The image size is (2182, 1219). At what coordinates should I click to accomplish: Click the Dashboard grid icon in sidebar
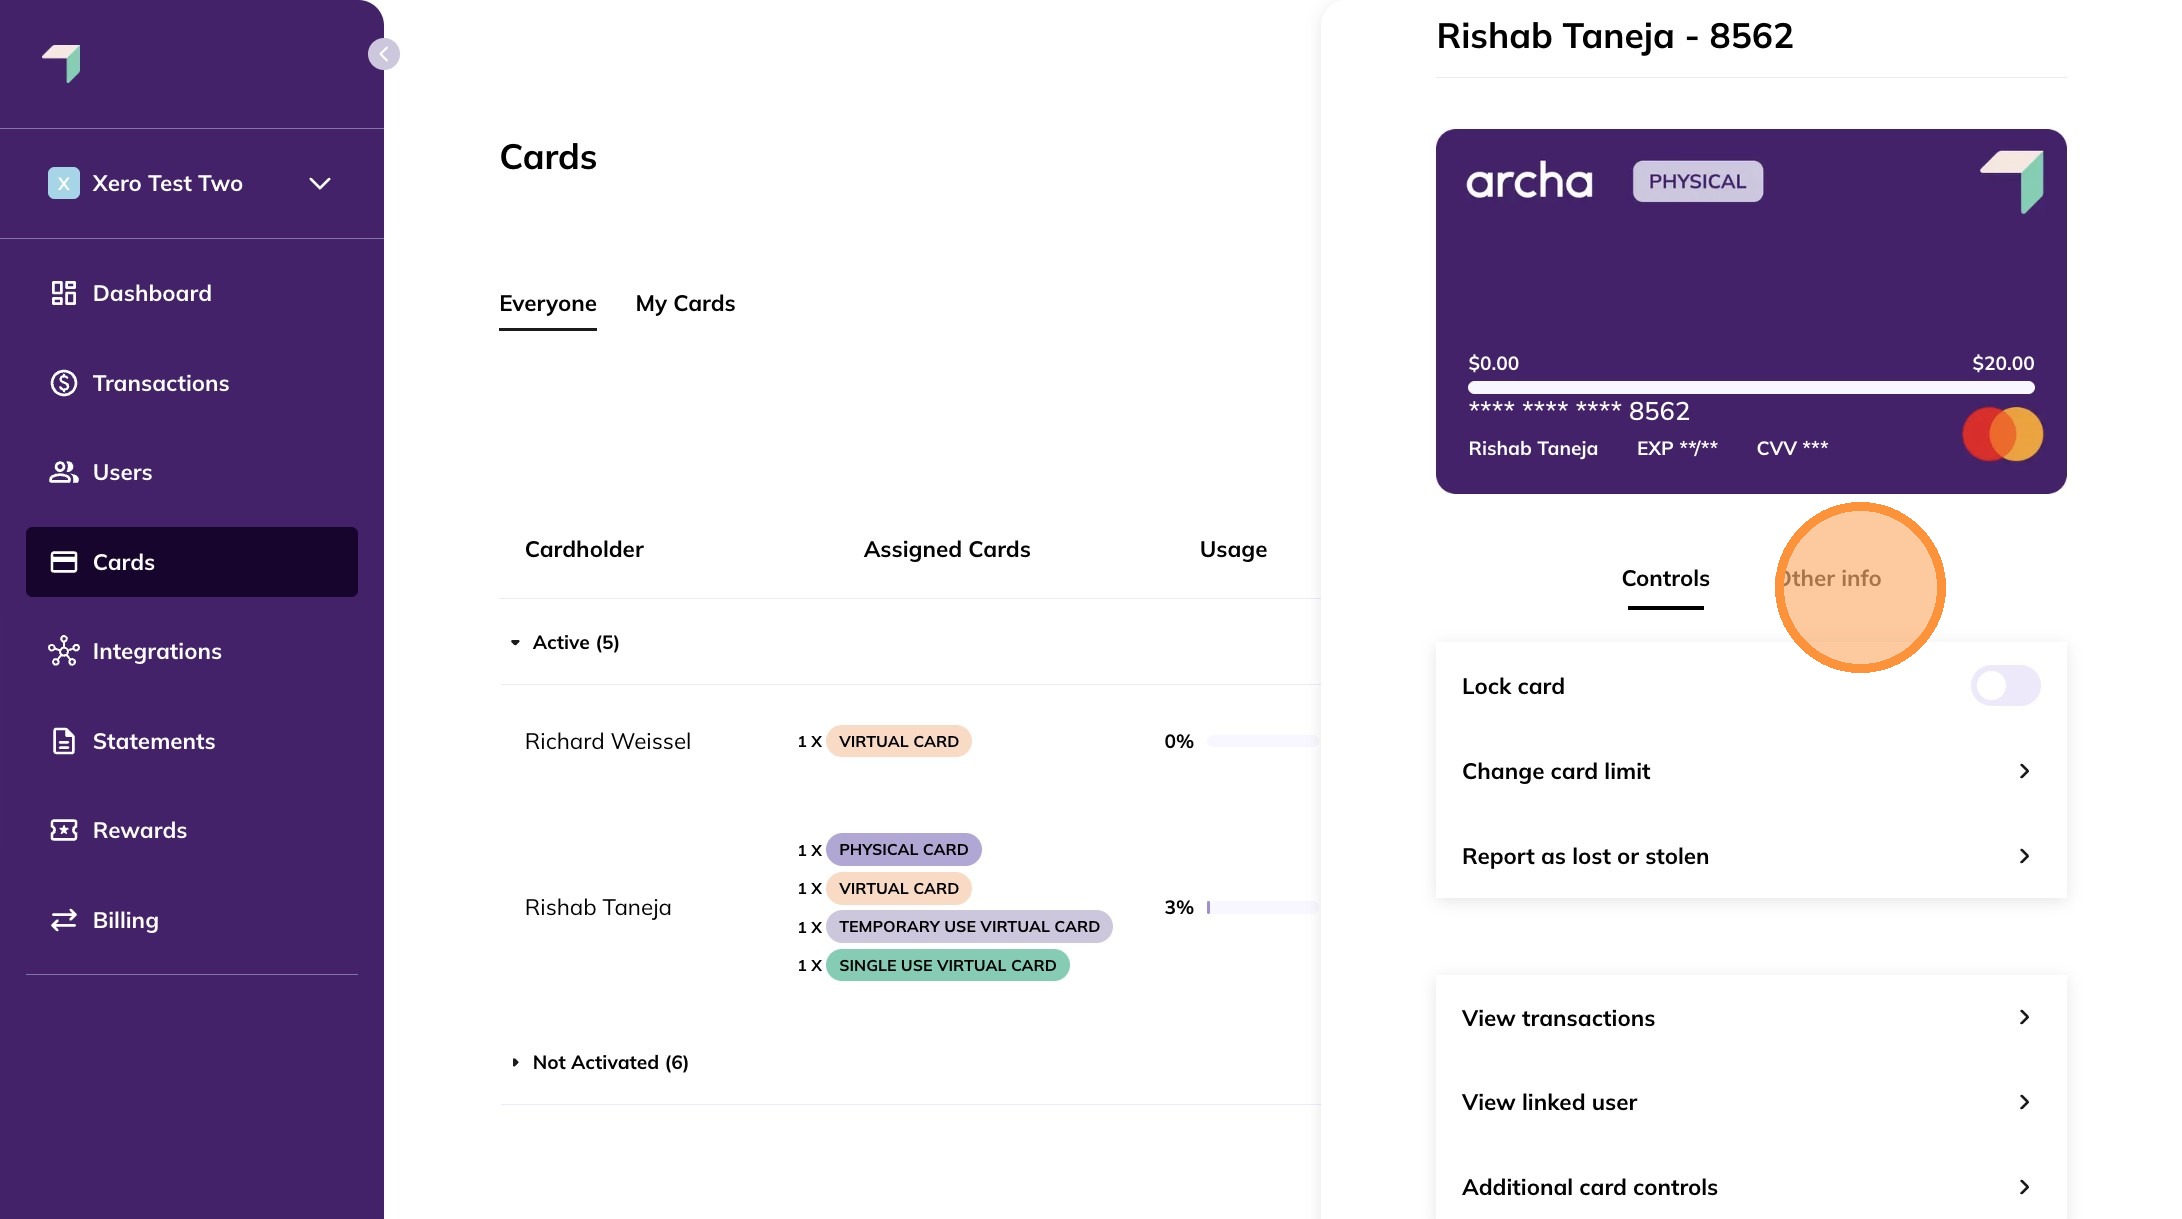[64, 293]
